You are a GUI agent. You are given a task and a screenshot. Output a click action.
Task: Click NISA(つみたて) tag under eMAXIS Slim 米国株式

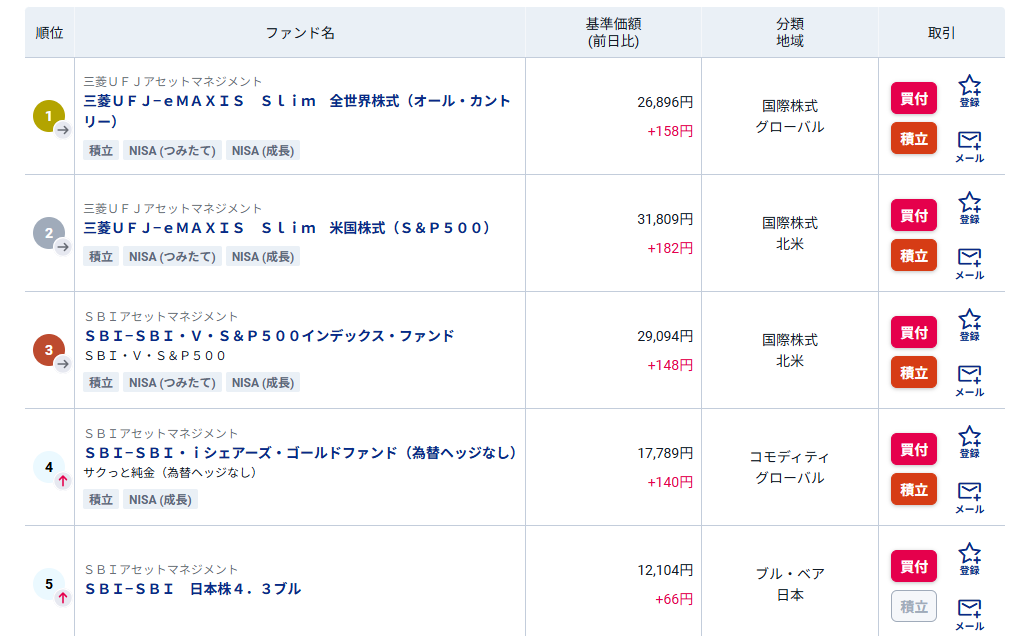[172, 257]
